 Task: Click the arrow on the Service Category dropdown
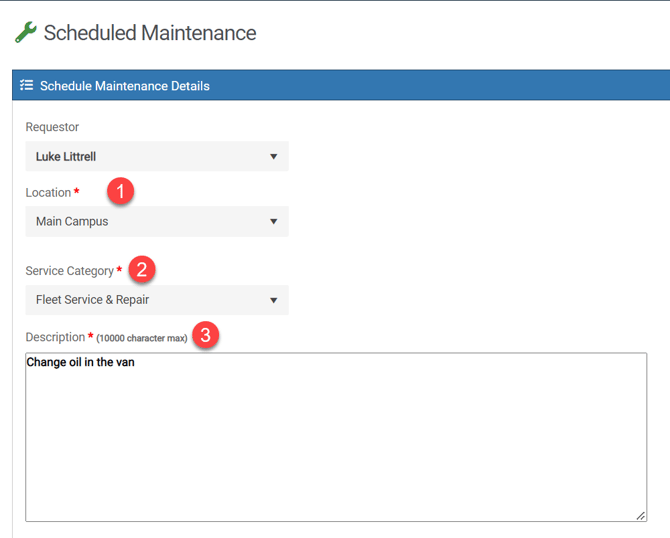pyautogui.click(x=274, y=300)
